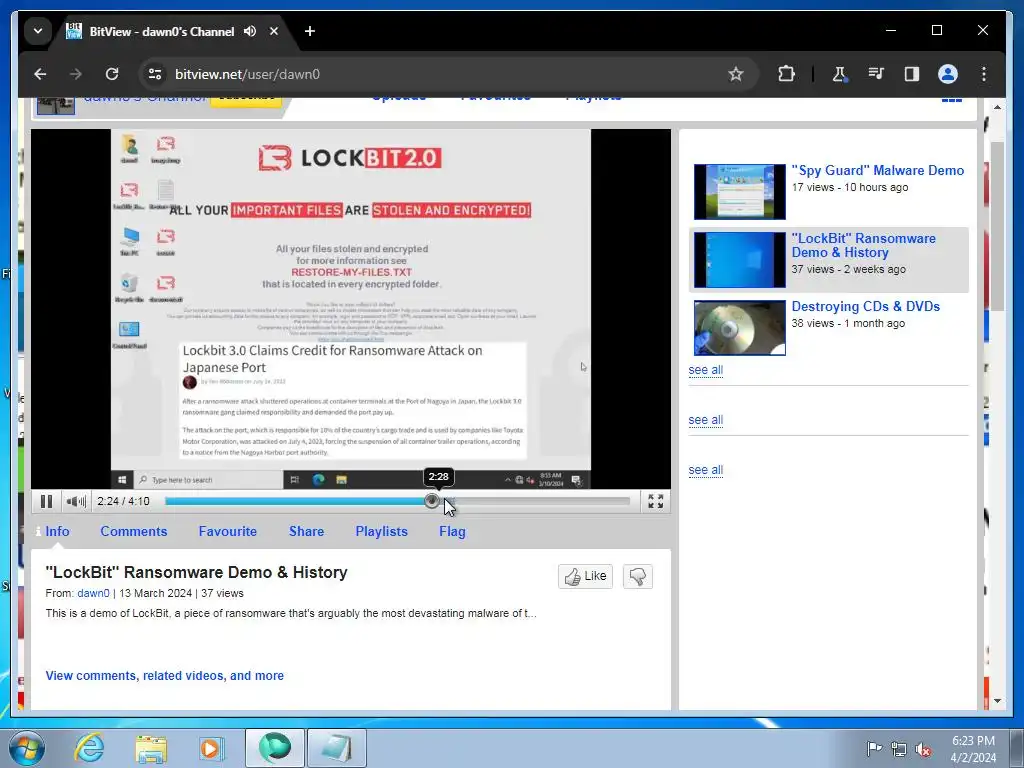
Task: Open the Share tab
Action: click(x=306, y=532)
